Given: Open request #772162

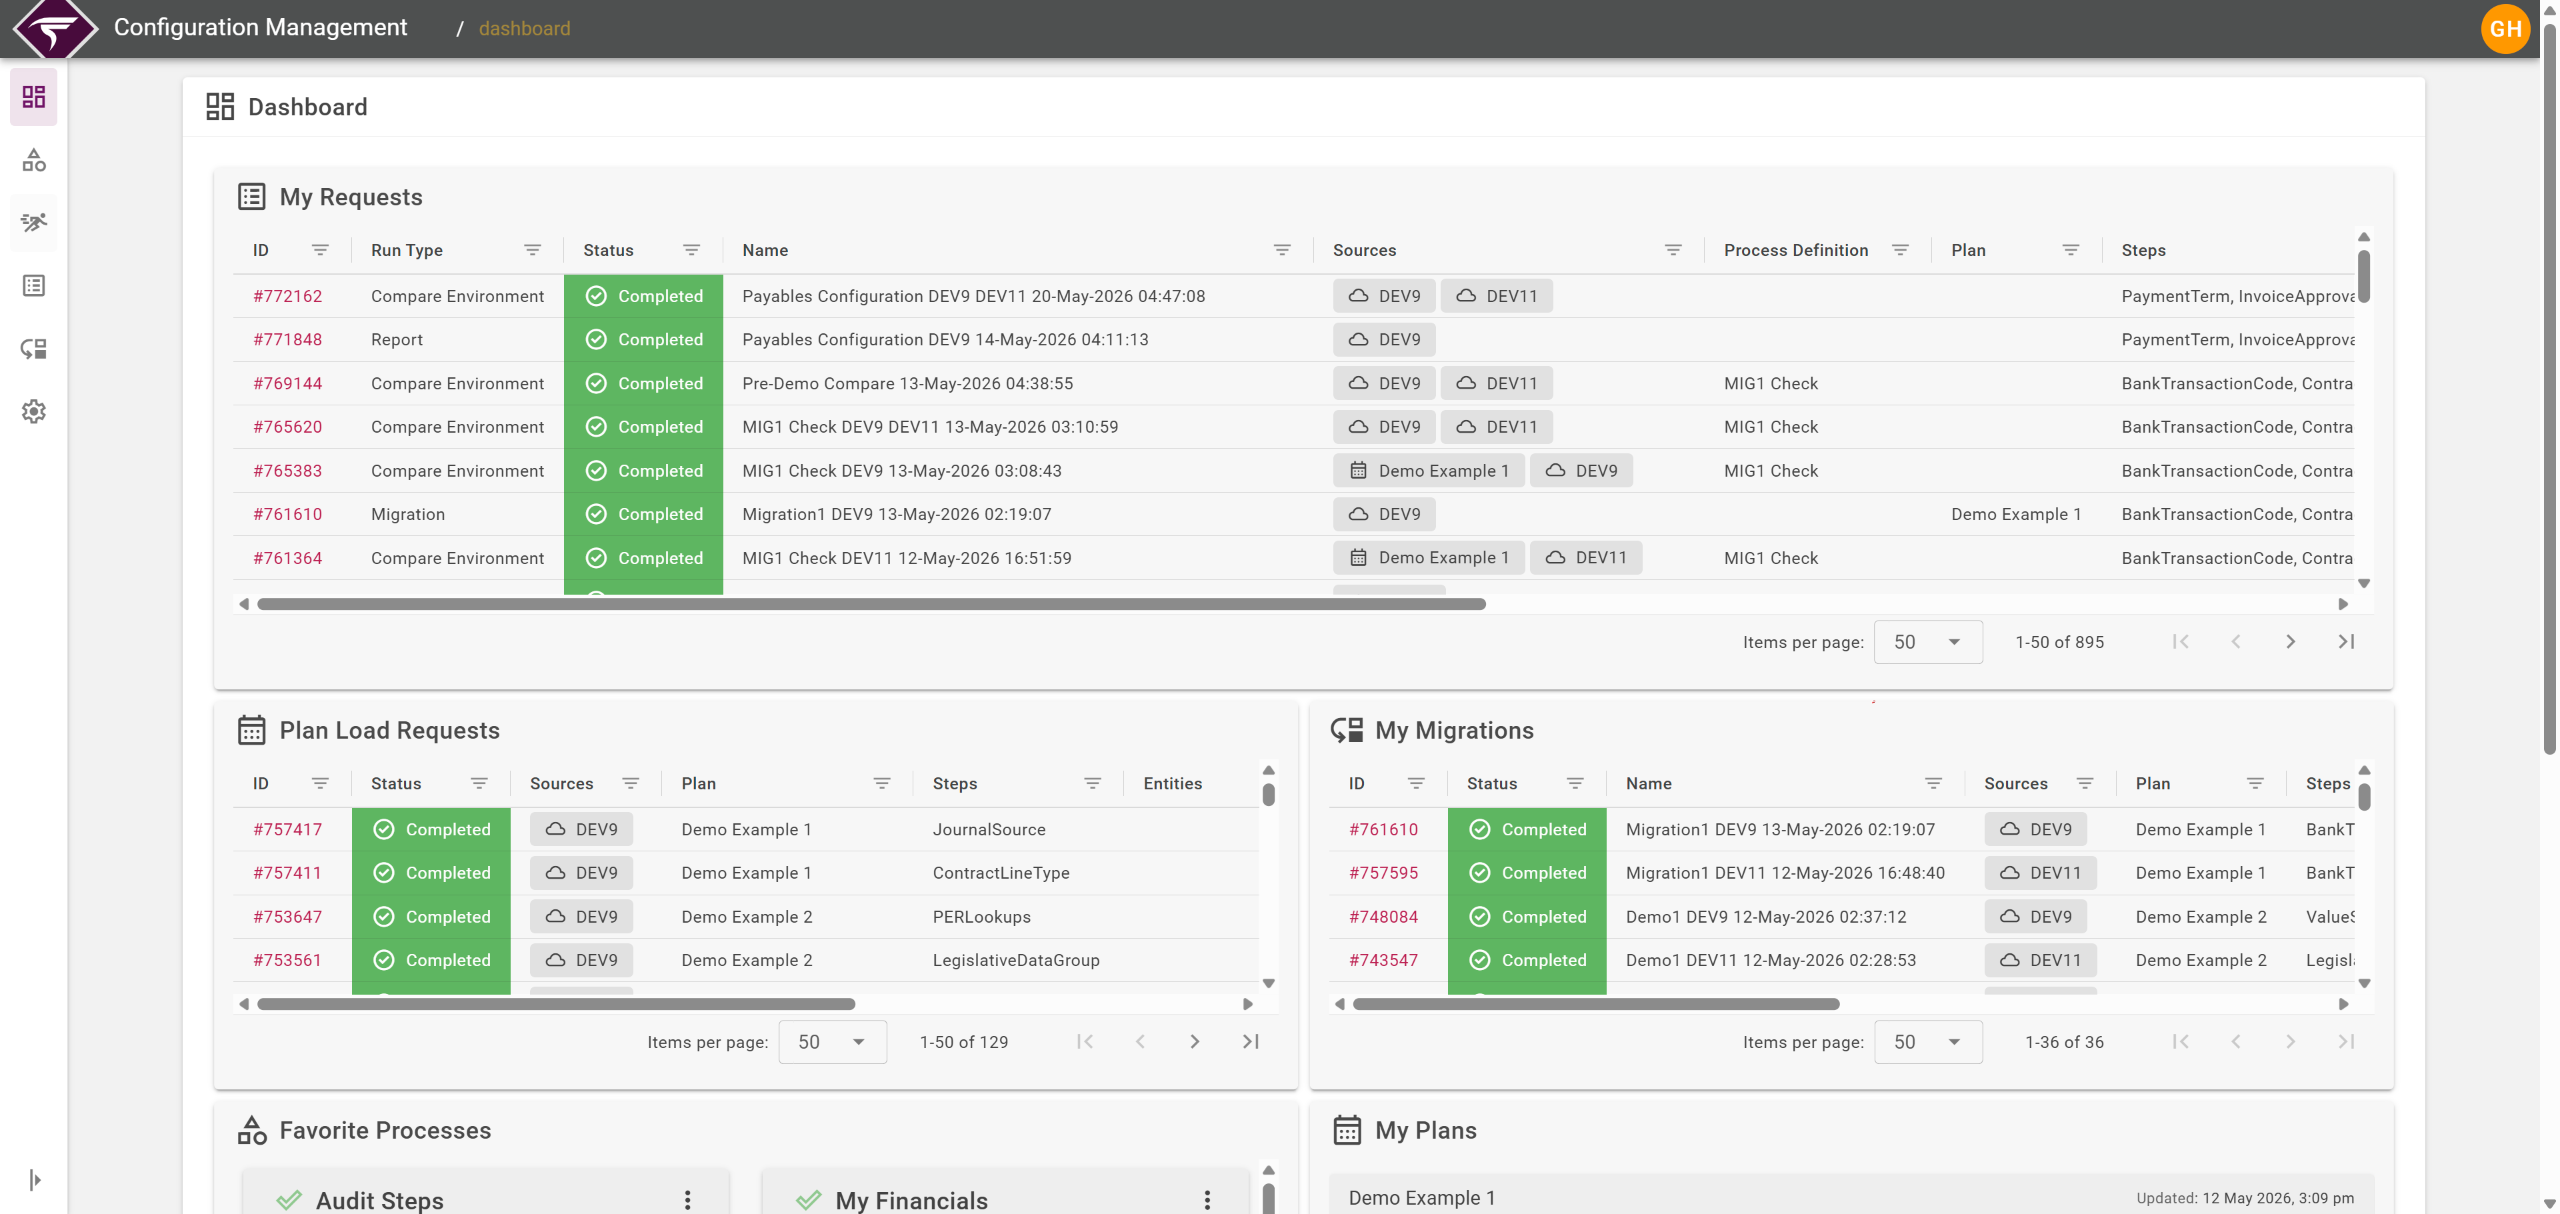Looking at the screenshot, I should (288, 296).
